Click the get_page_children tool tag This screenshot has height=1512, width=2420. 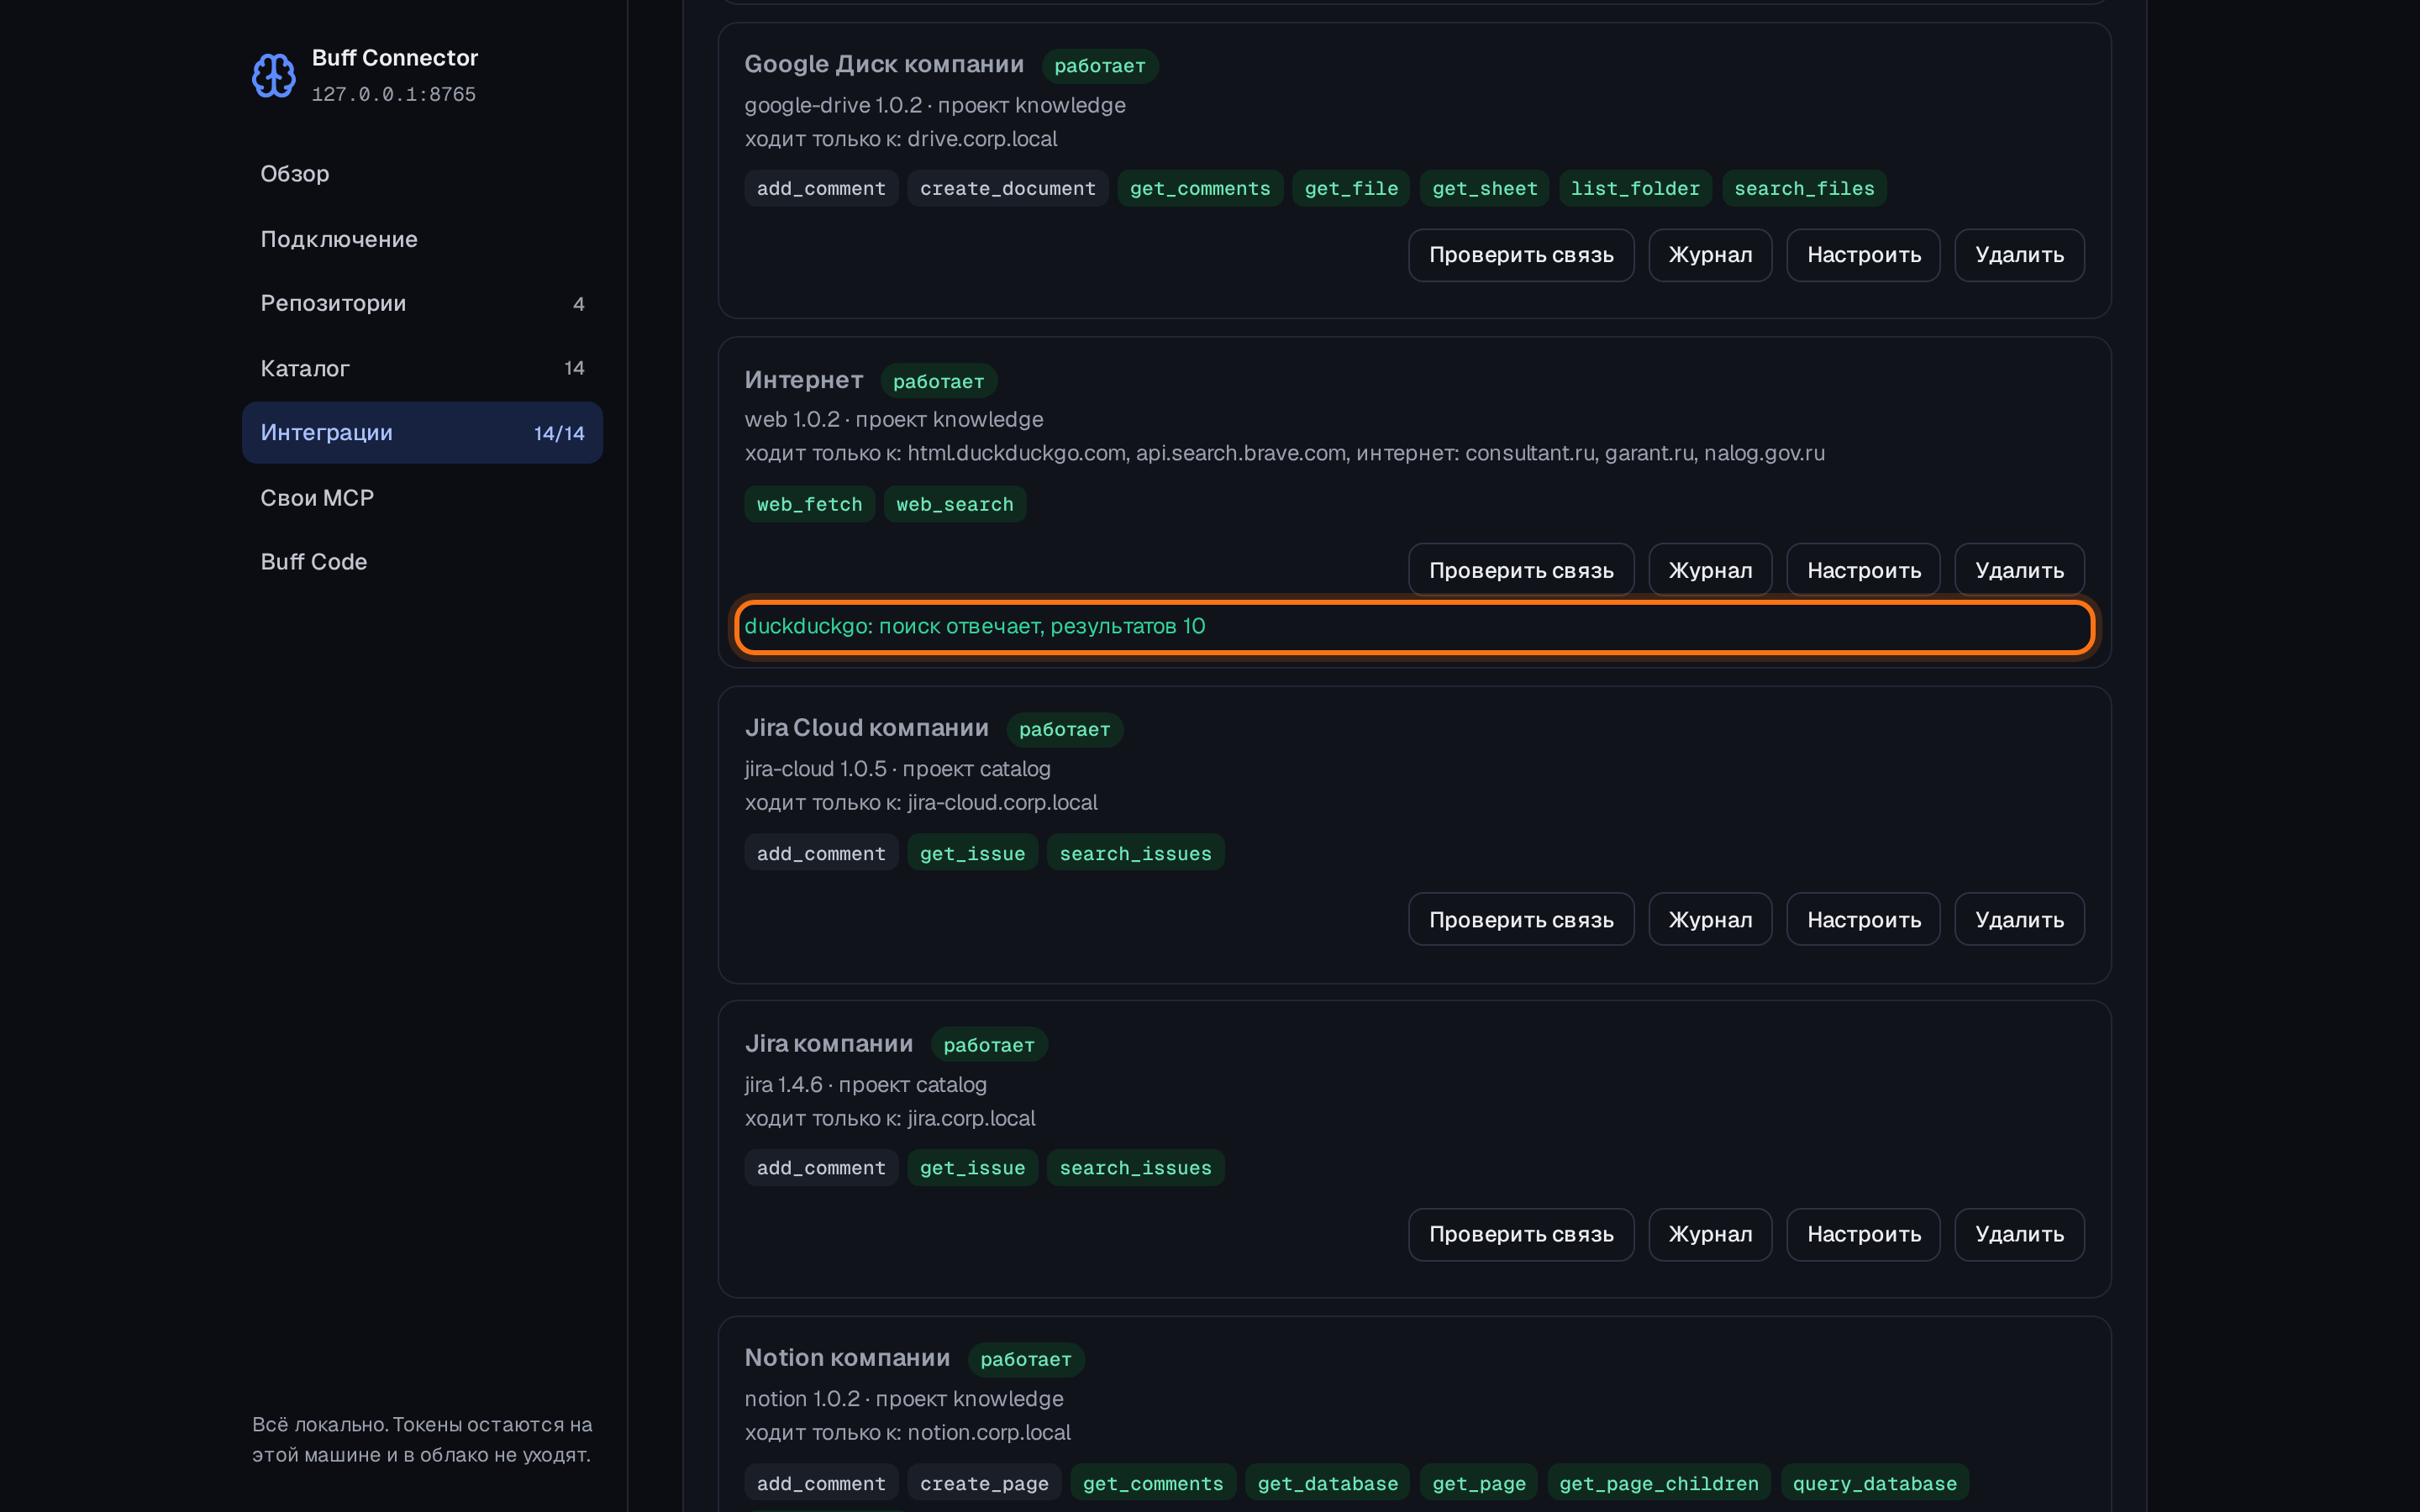tap(1658, 1483)
